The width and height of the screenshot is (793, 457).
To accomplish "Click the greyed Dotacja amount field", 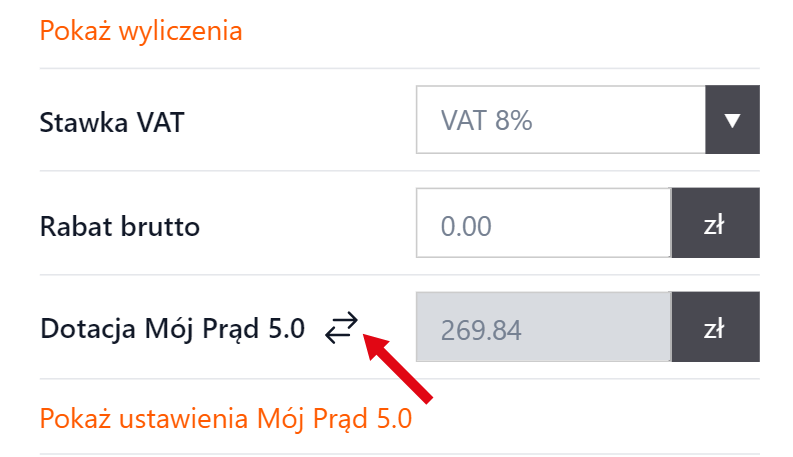I will click(543, 327).
